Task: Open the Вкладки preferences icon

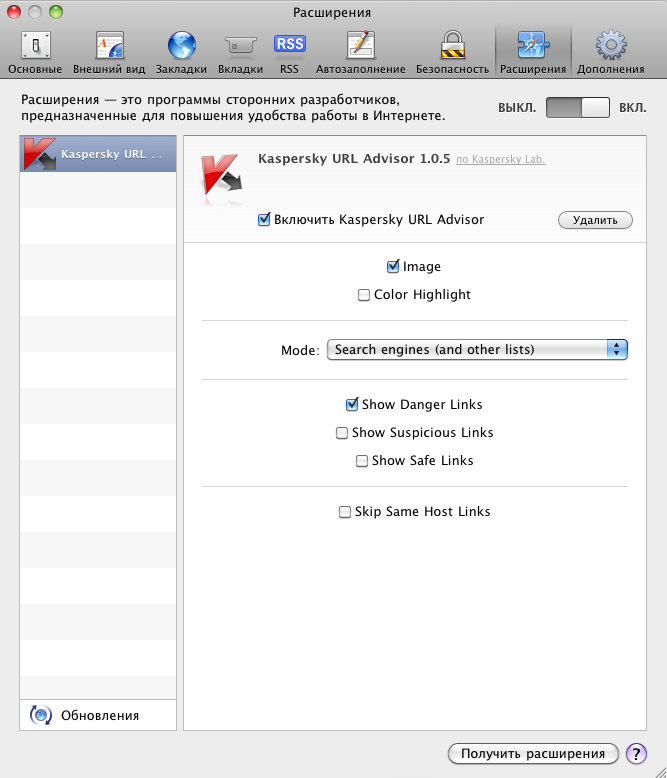Action: tap(241, 46)
